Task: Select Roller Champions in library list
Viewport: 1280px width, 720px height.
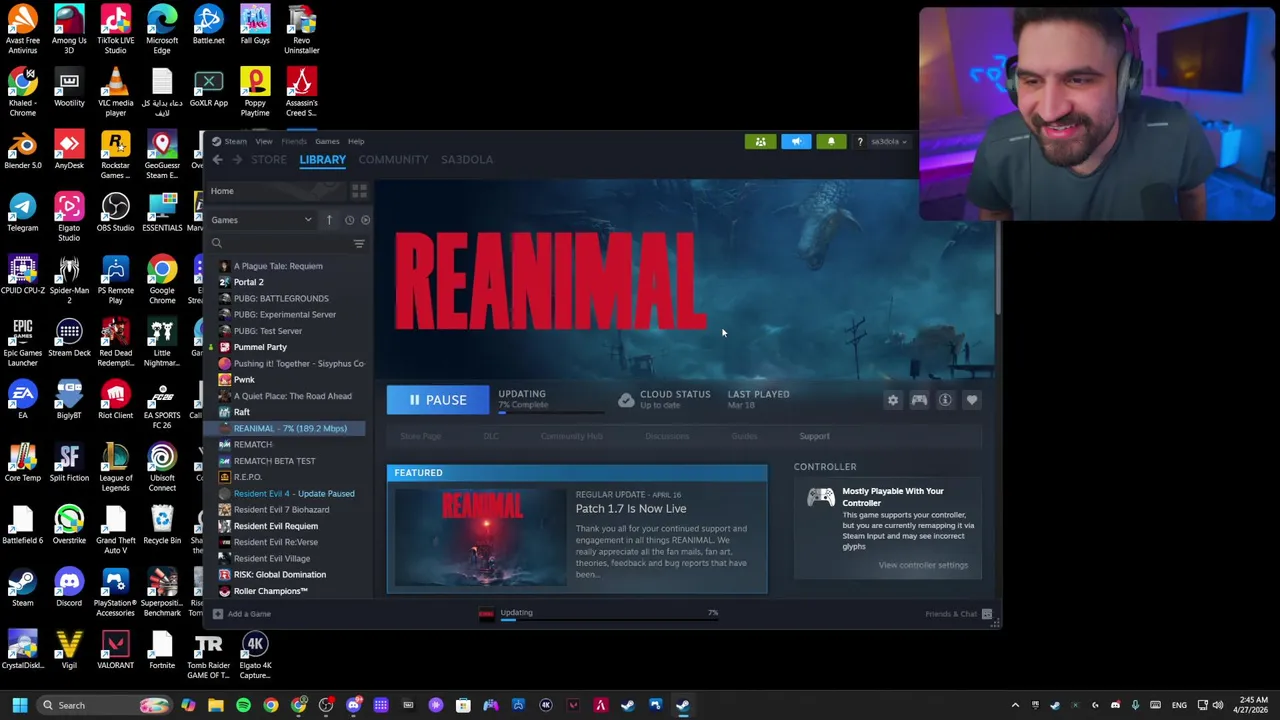Action: (x=270, y=591)
